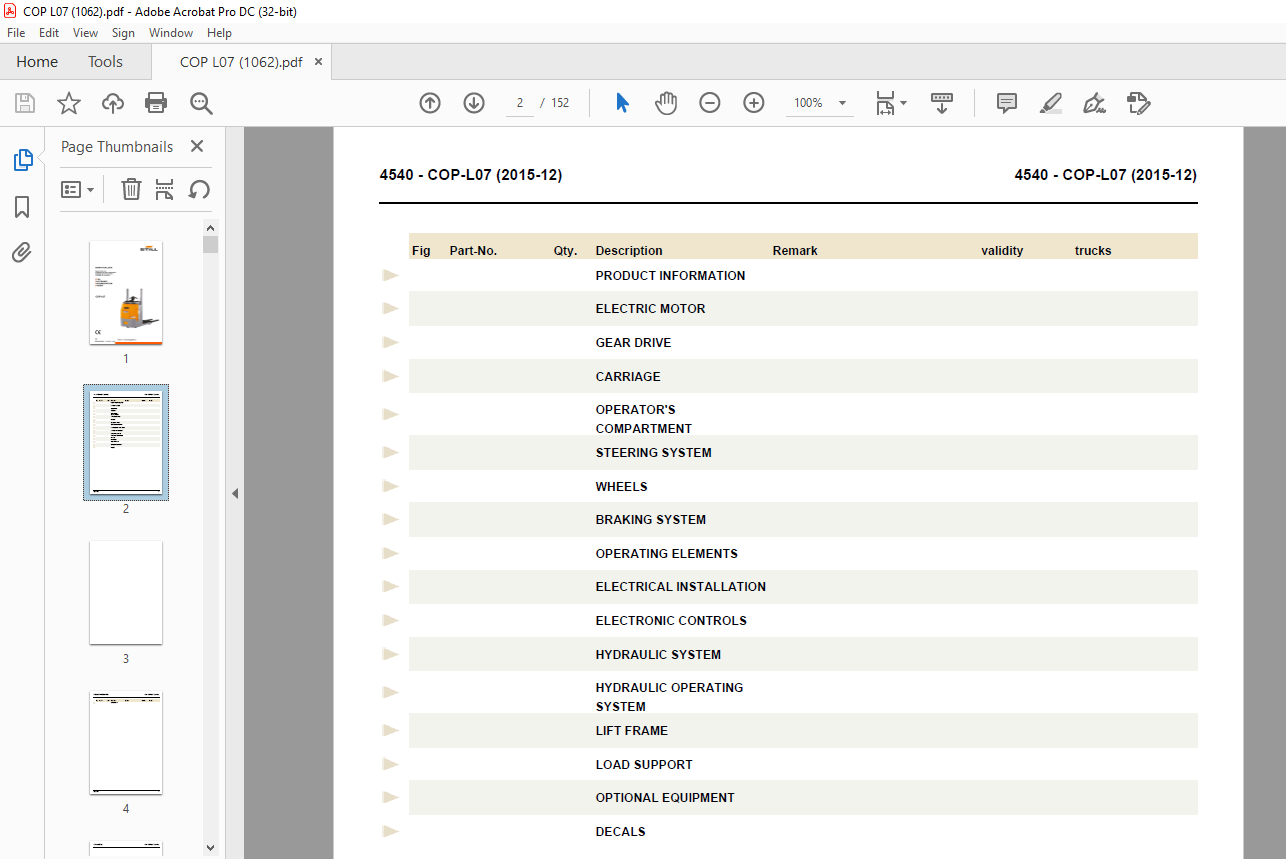This screenshot has width=1286, height=859.
Task: Open the ELECTRIC MOTOR section link
Action: click(x=650, y=309)
